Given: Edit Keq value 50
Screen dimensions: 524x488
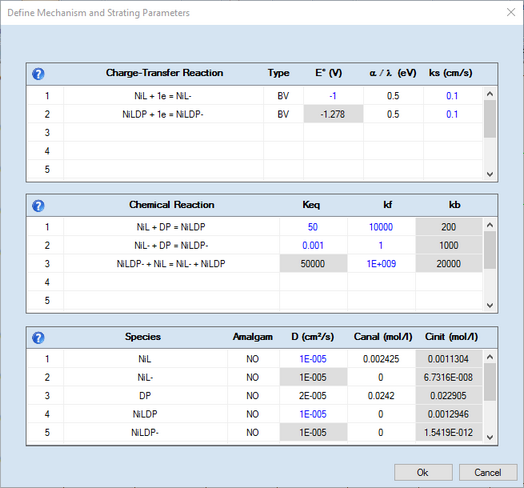Looking at the screenshot, I should point(313,227).
